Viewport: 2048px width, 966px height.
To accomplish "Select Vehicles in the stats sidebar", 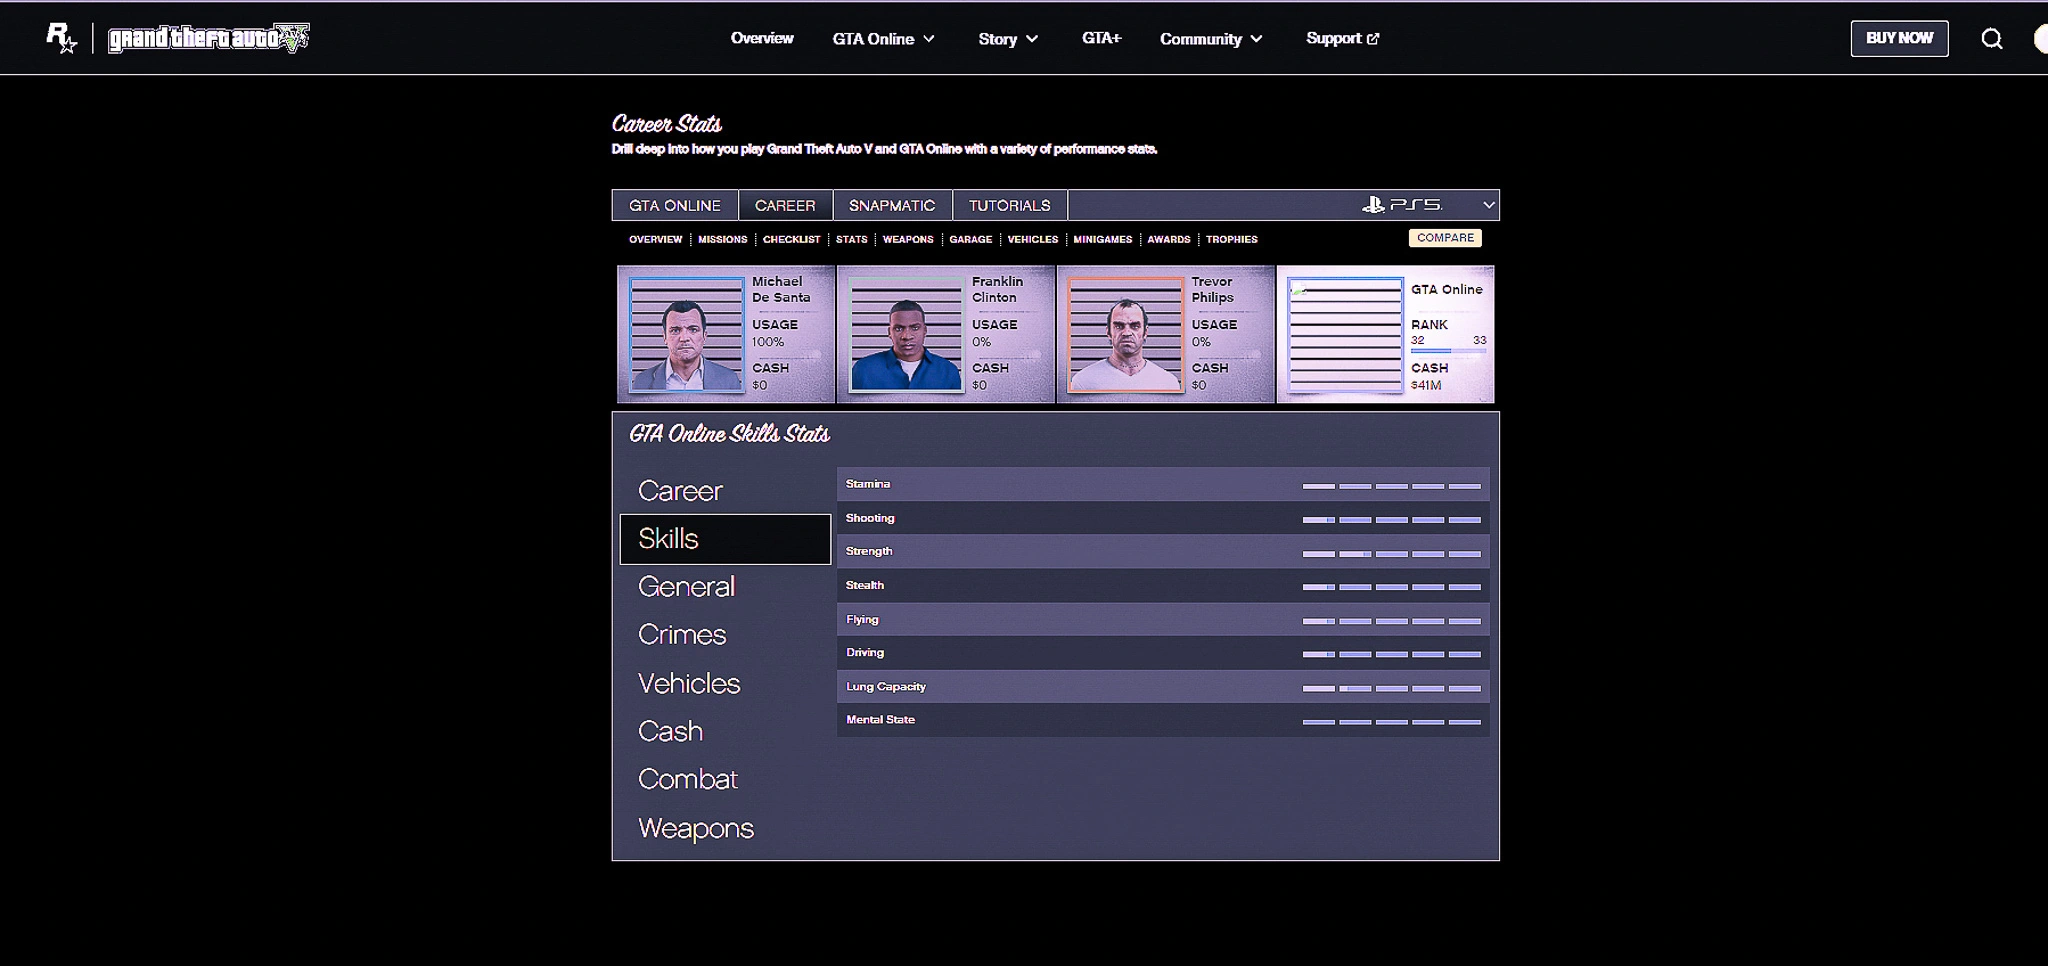I will tap(689, 683).
